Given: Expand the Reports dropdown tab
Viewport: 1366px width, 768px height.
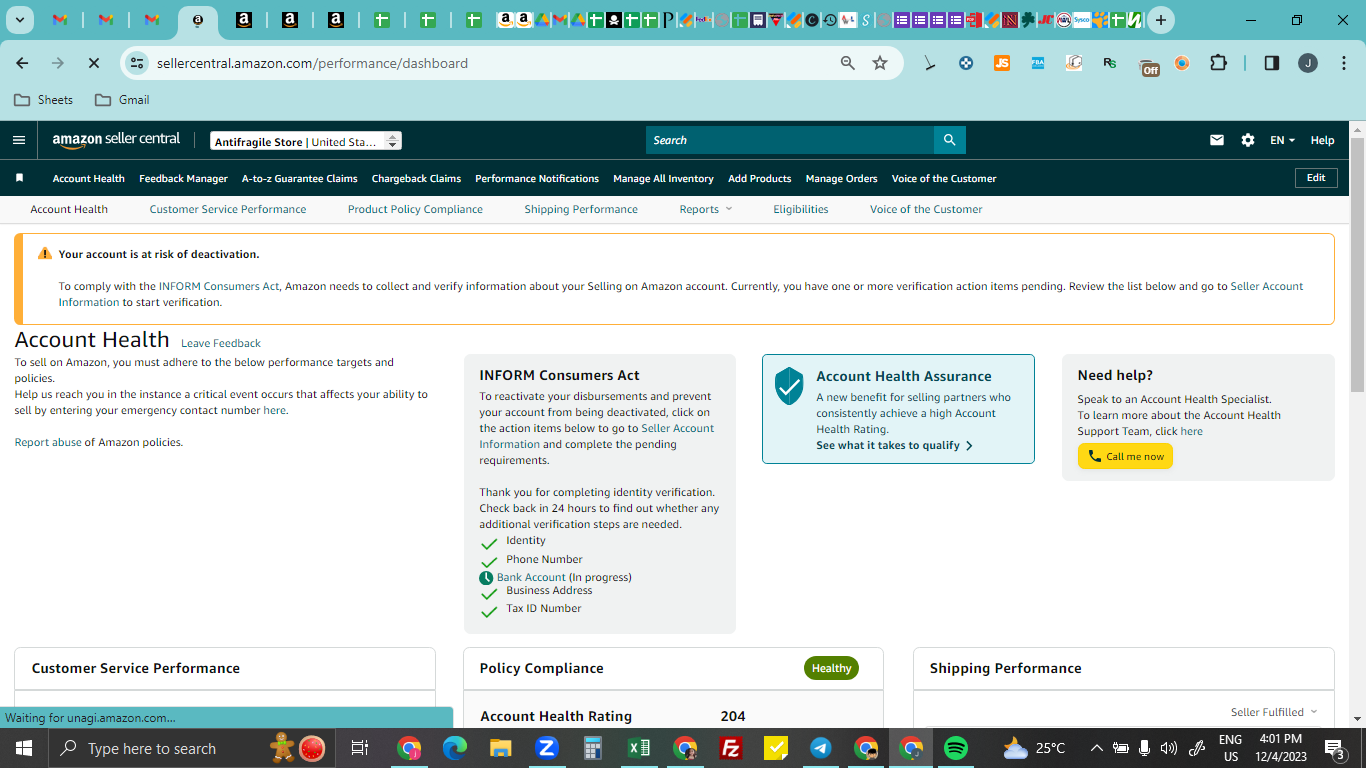Looking at the screenshot, I should coord(706,209).
